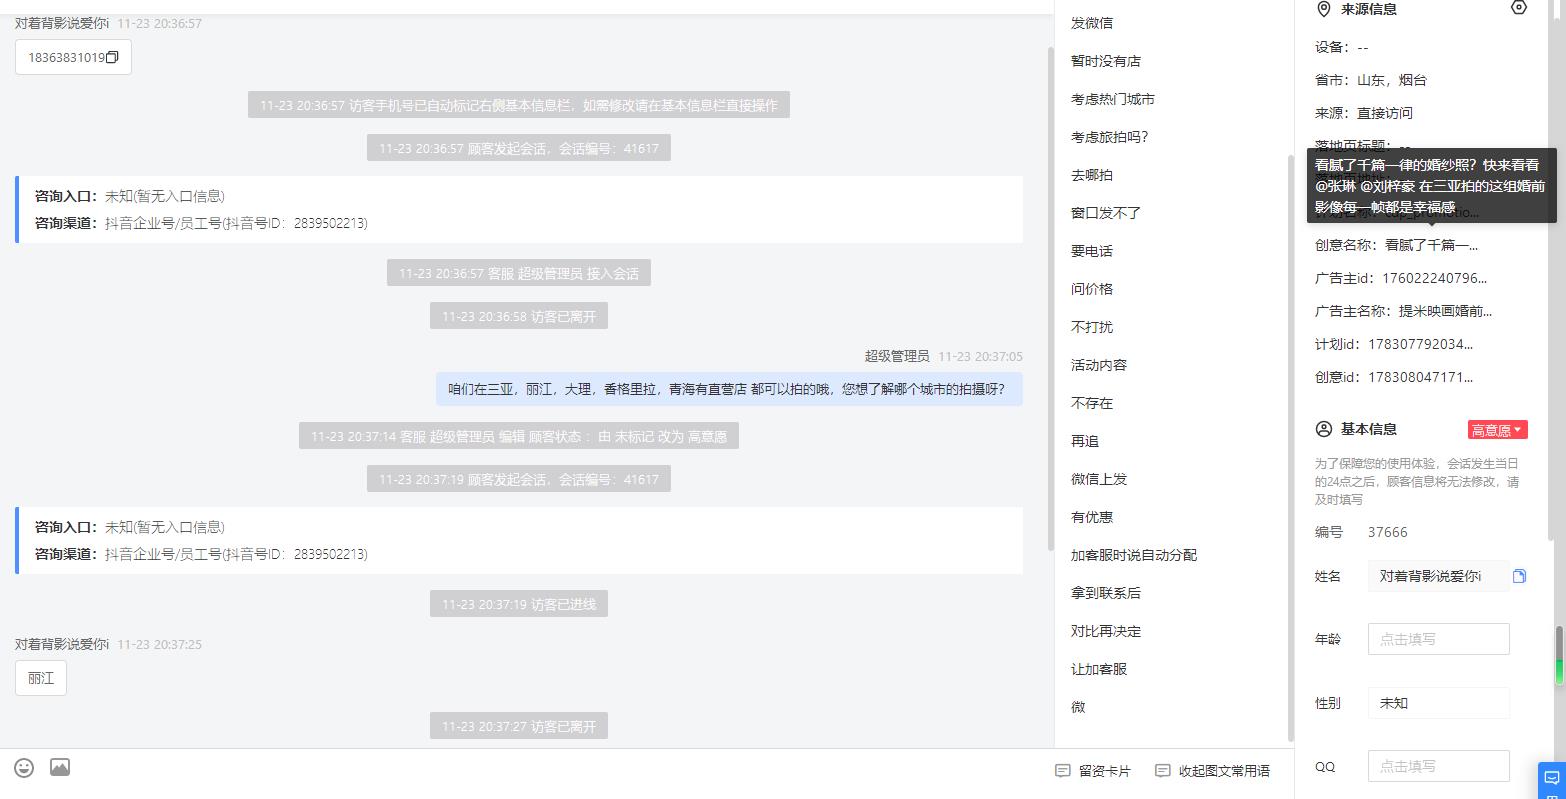The width and height of the screenshot is (1566, 799).
Task: Open the emoji picker icon
Action: [24, 768]
